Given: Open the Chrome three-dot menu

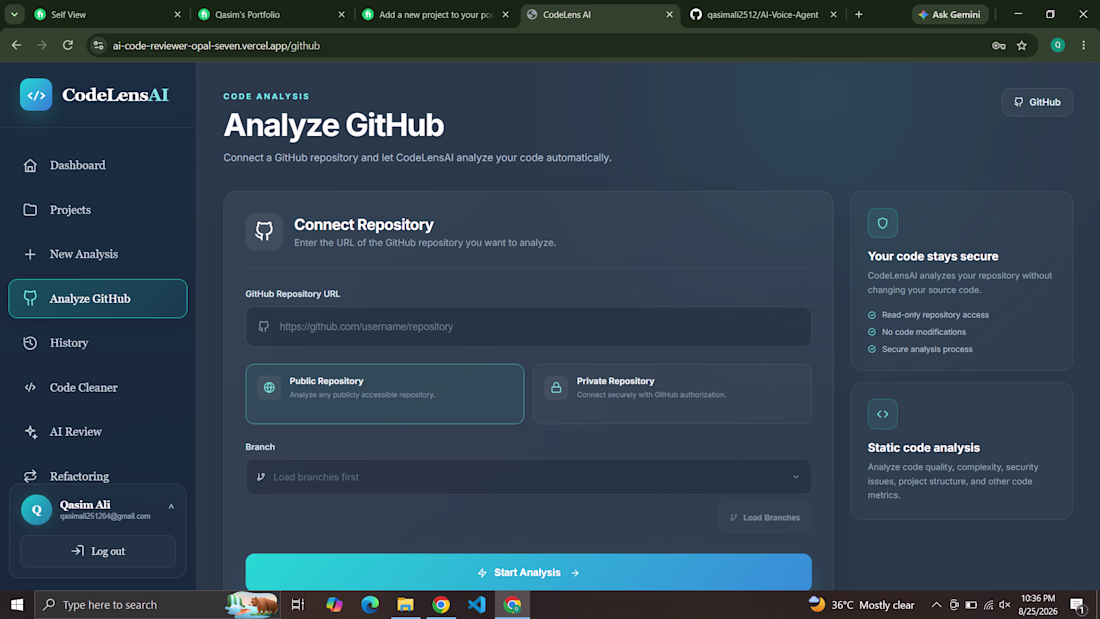Looking at the screenshot, I should (x=1084, y=46).
